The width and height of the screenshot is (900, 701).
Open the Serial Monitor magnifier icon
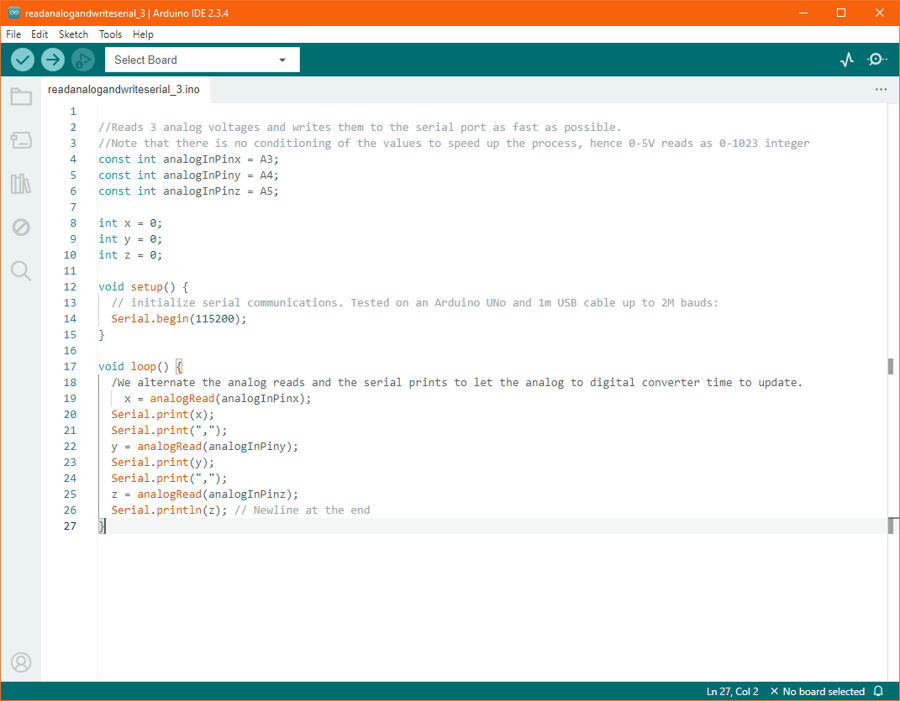[x=876, y=60]
